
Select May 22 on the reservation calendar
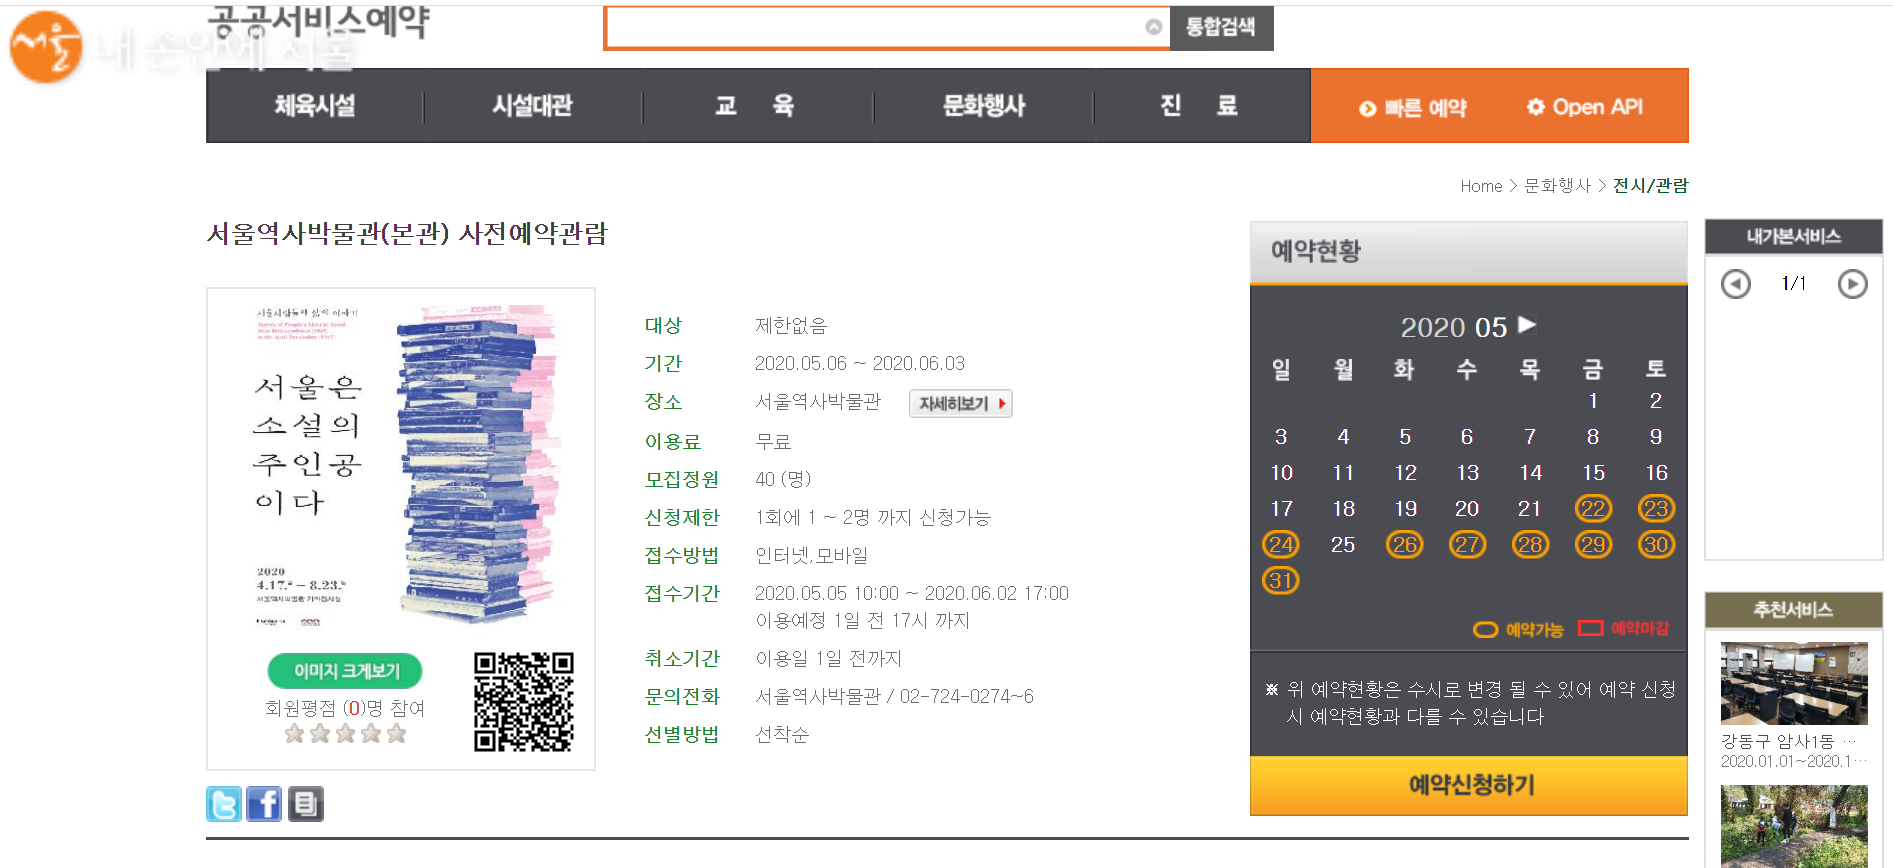[x=1593, y=509]
